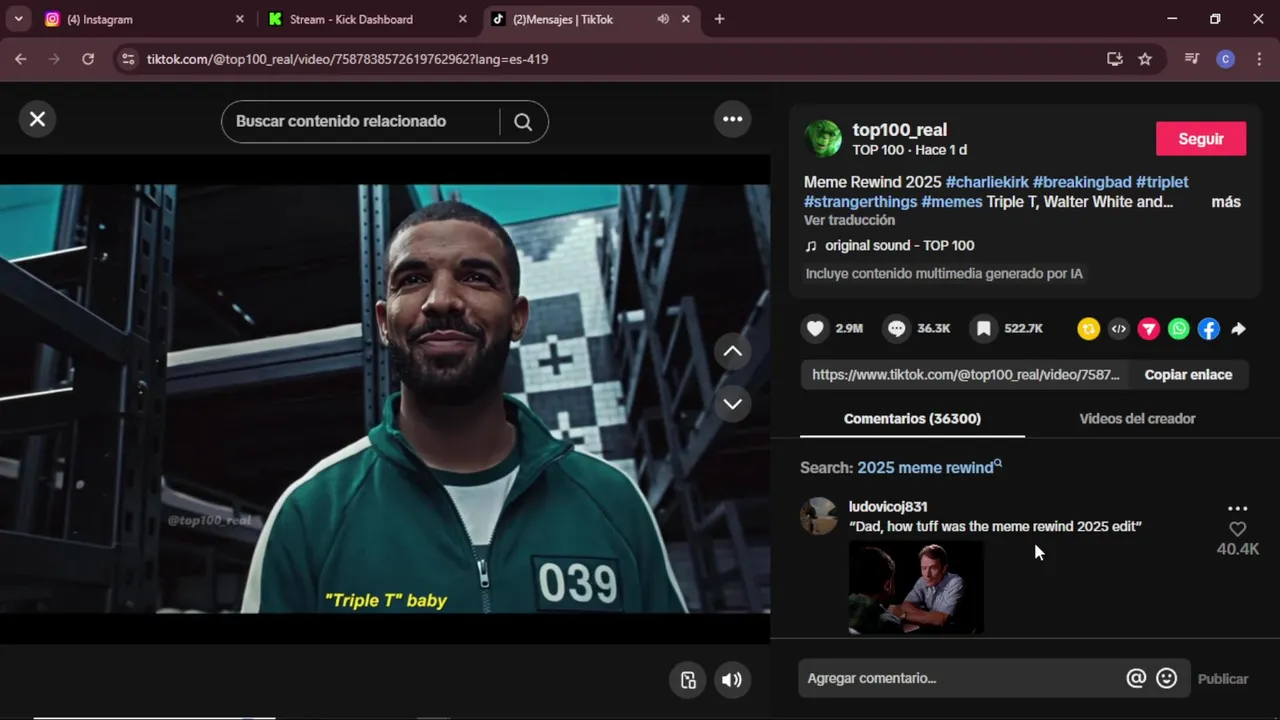Click the floating player icon
The image size is (1280, 720).
point(688,680)
